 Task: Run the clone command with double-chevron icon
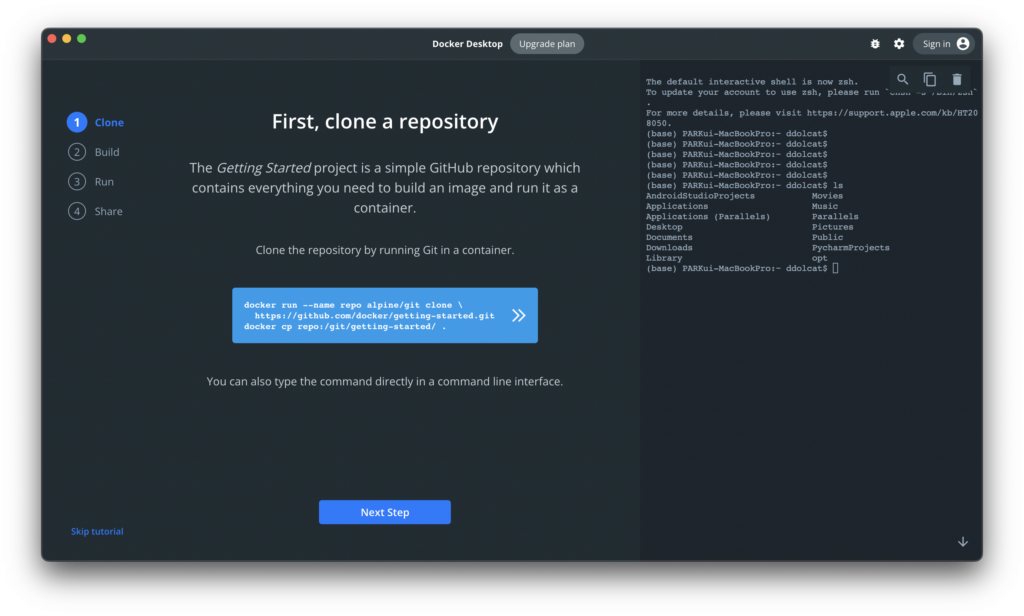[518, 315]
